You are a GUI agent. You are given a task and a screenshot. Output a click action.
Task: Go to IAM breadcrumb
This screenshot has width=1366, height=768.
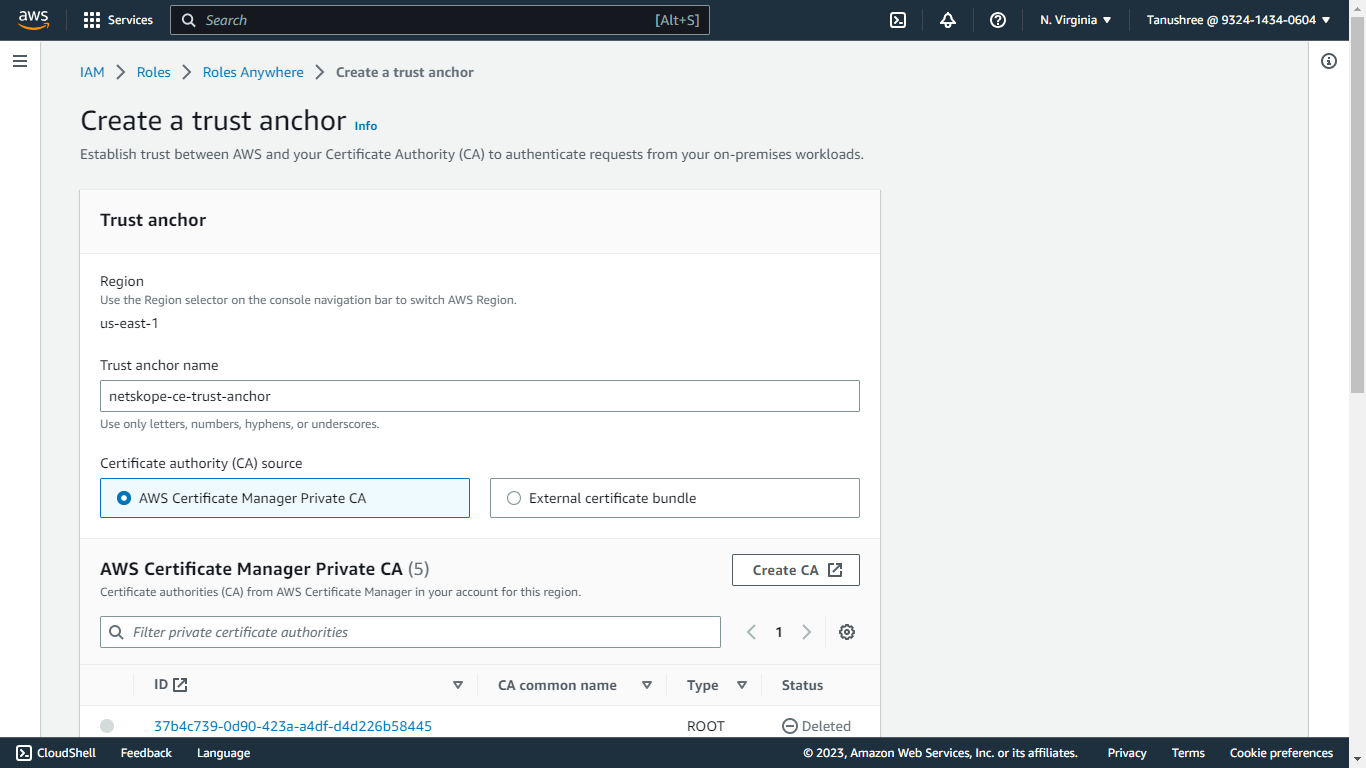[92, 72]
